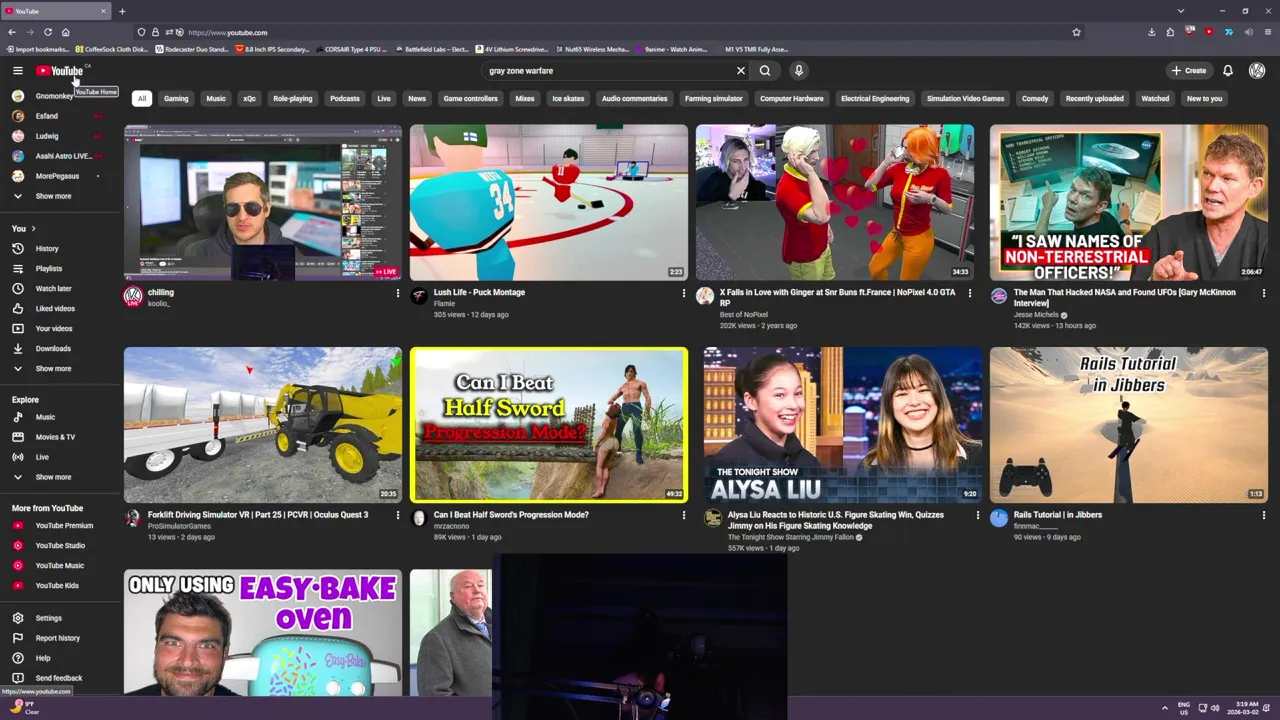Open the Alysa Liu Tonight Show thumbnail
1280x720 pixels.
click(x=840, y=425)
